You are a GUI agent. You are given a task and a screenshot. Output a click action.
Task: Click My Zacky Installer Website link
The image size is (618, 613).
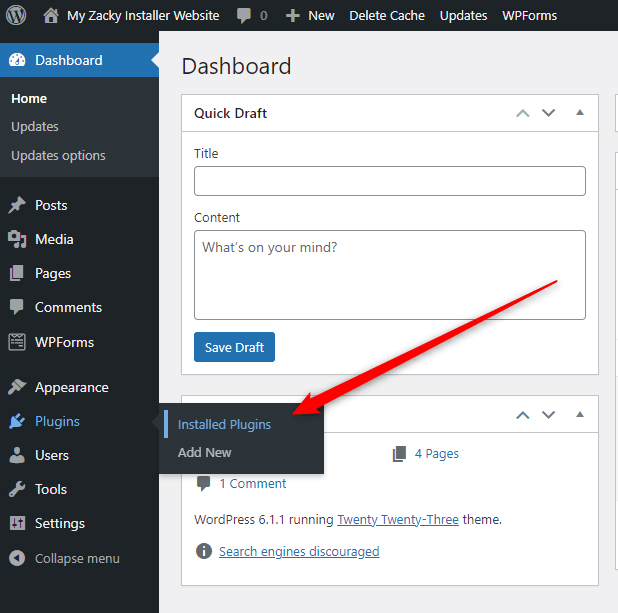(x=143, y=16)
